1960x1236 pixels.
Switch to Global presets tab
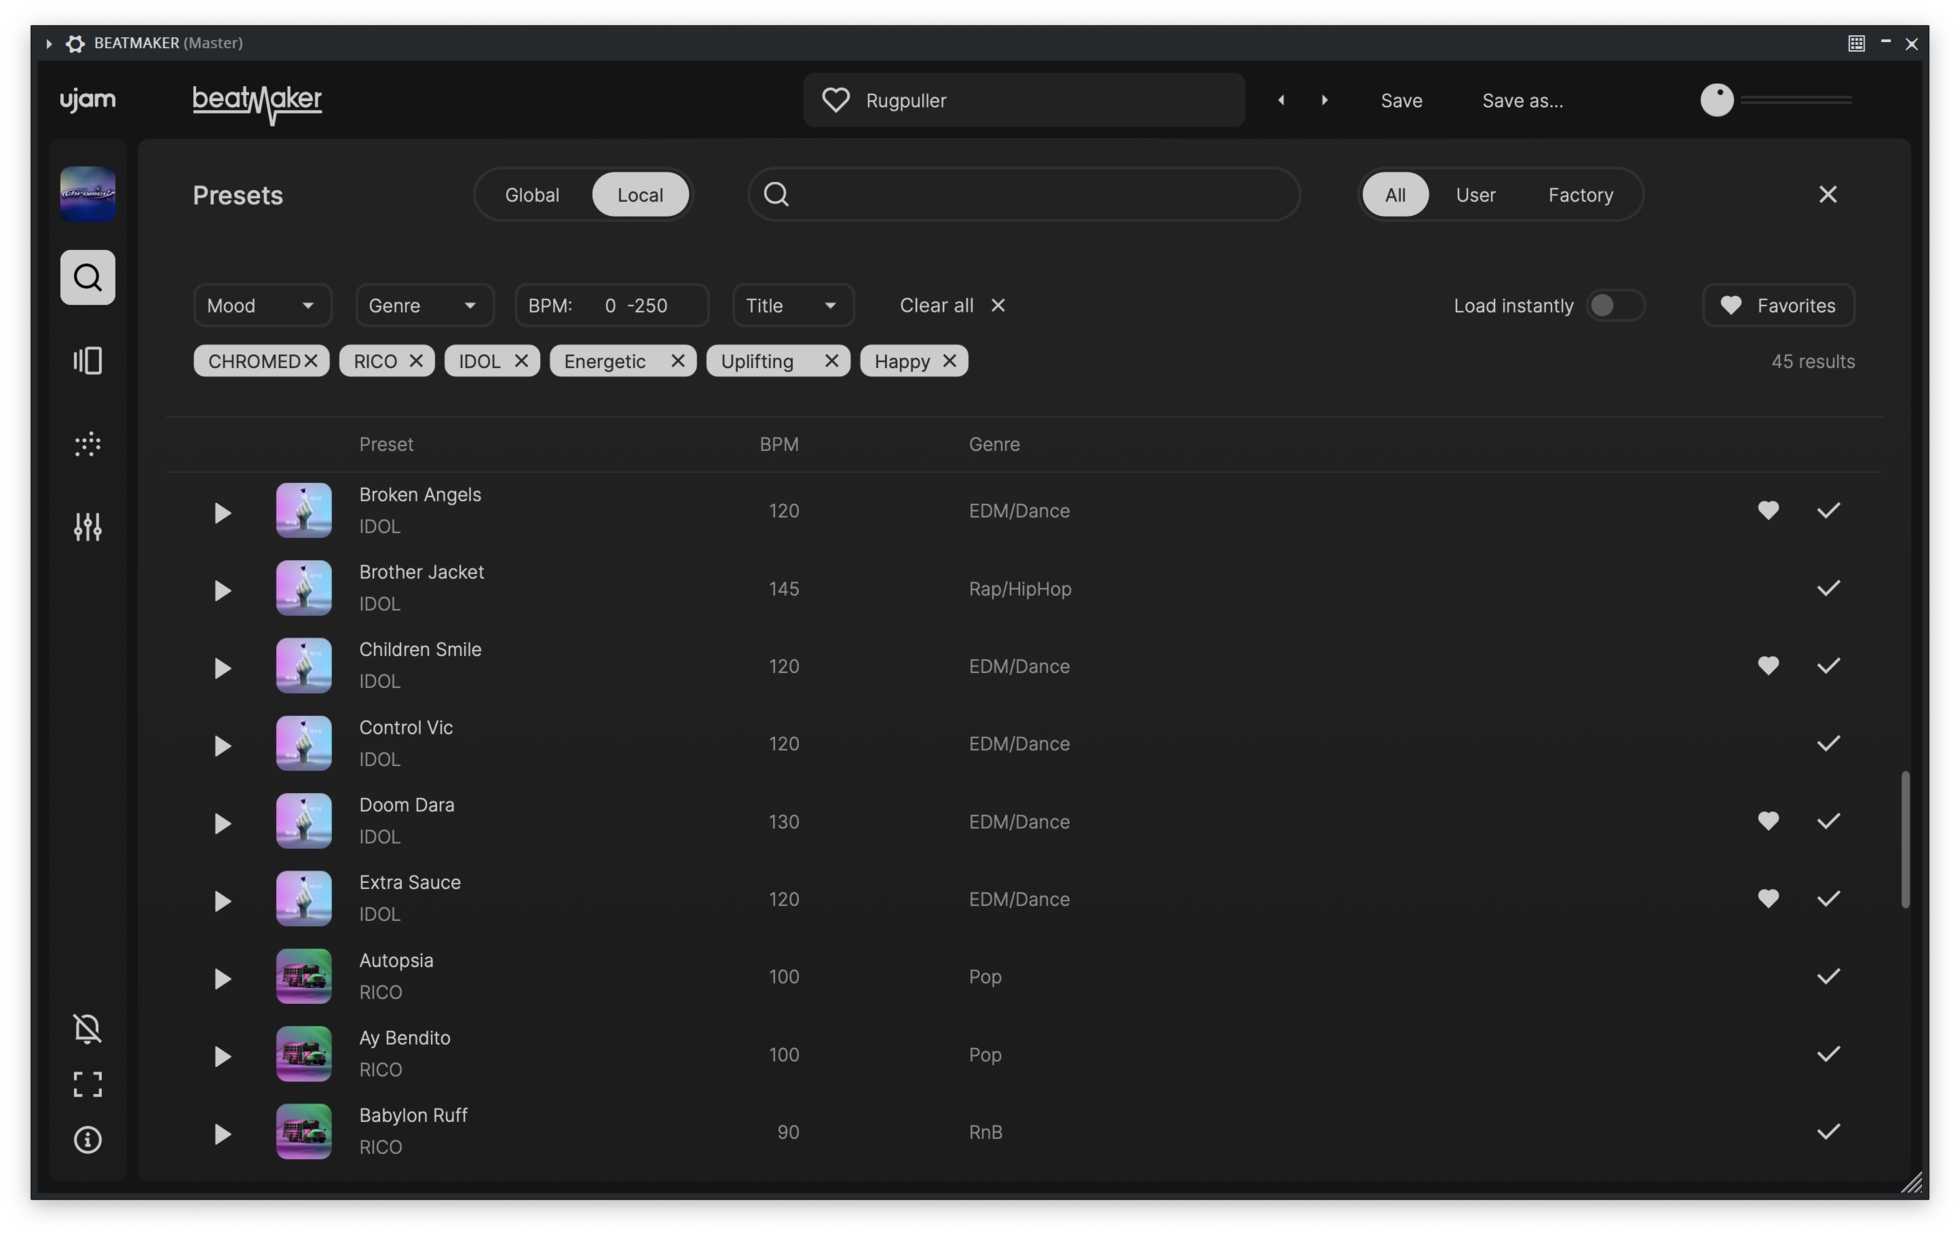pyautogui.click(x=532, y=194)
